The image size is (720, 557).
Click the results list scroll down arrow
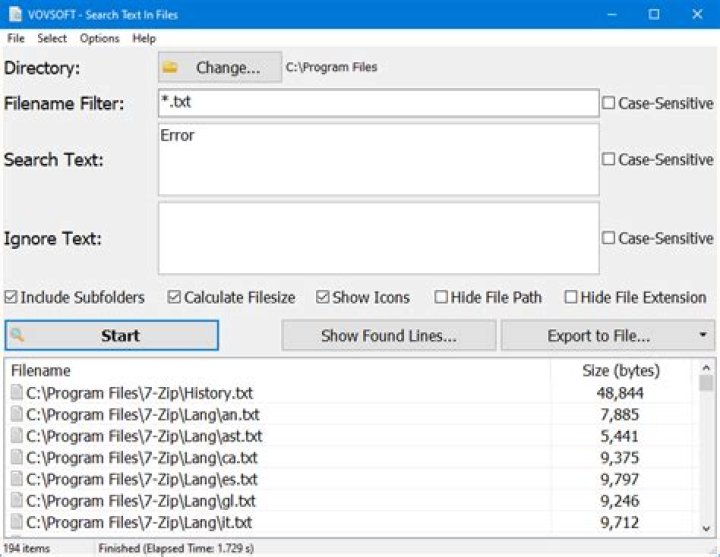click(x=706, y=529)
